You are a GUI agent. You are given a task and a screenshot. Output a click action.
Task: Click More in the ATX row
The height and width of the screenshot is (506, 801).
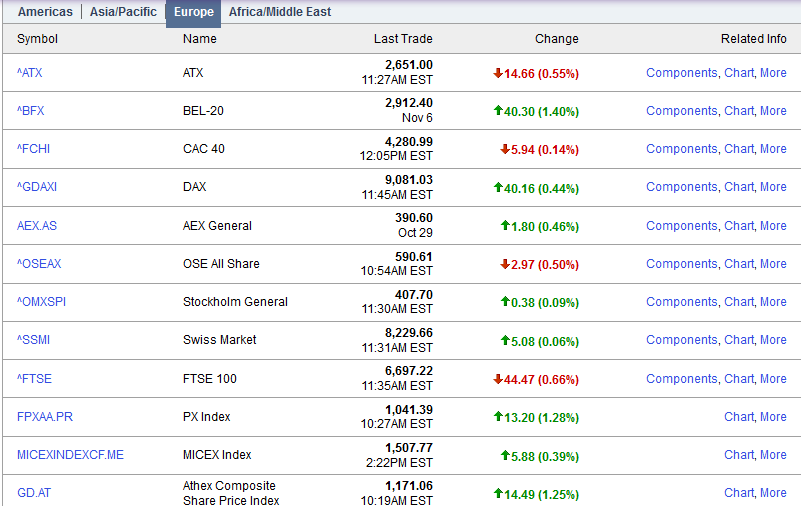click(x=773, y=73)
